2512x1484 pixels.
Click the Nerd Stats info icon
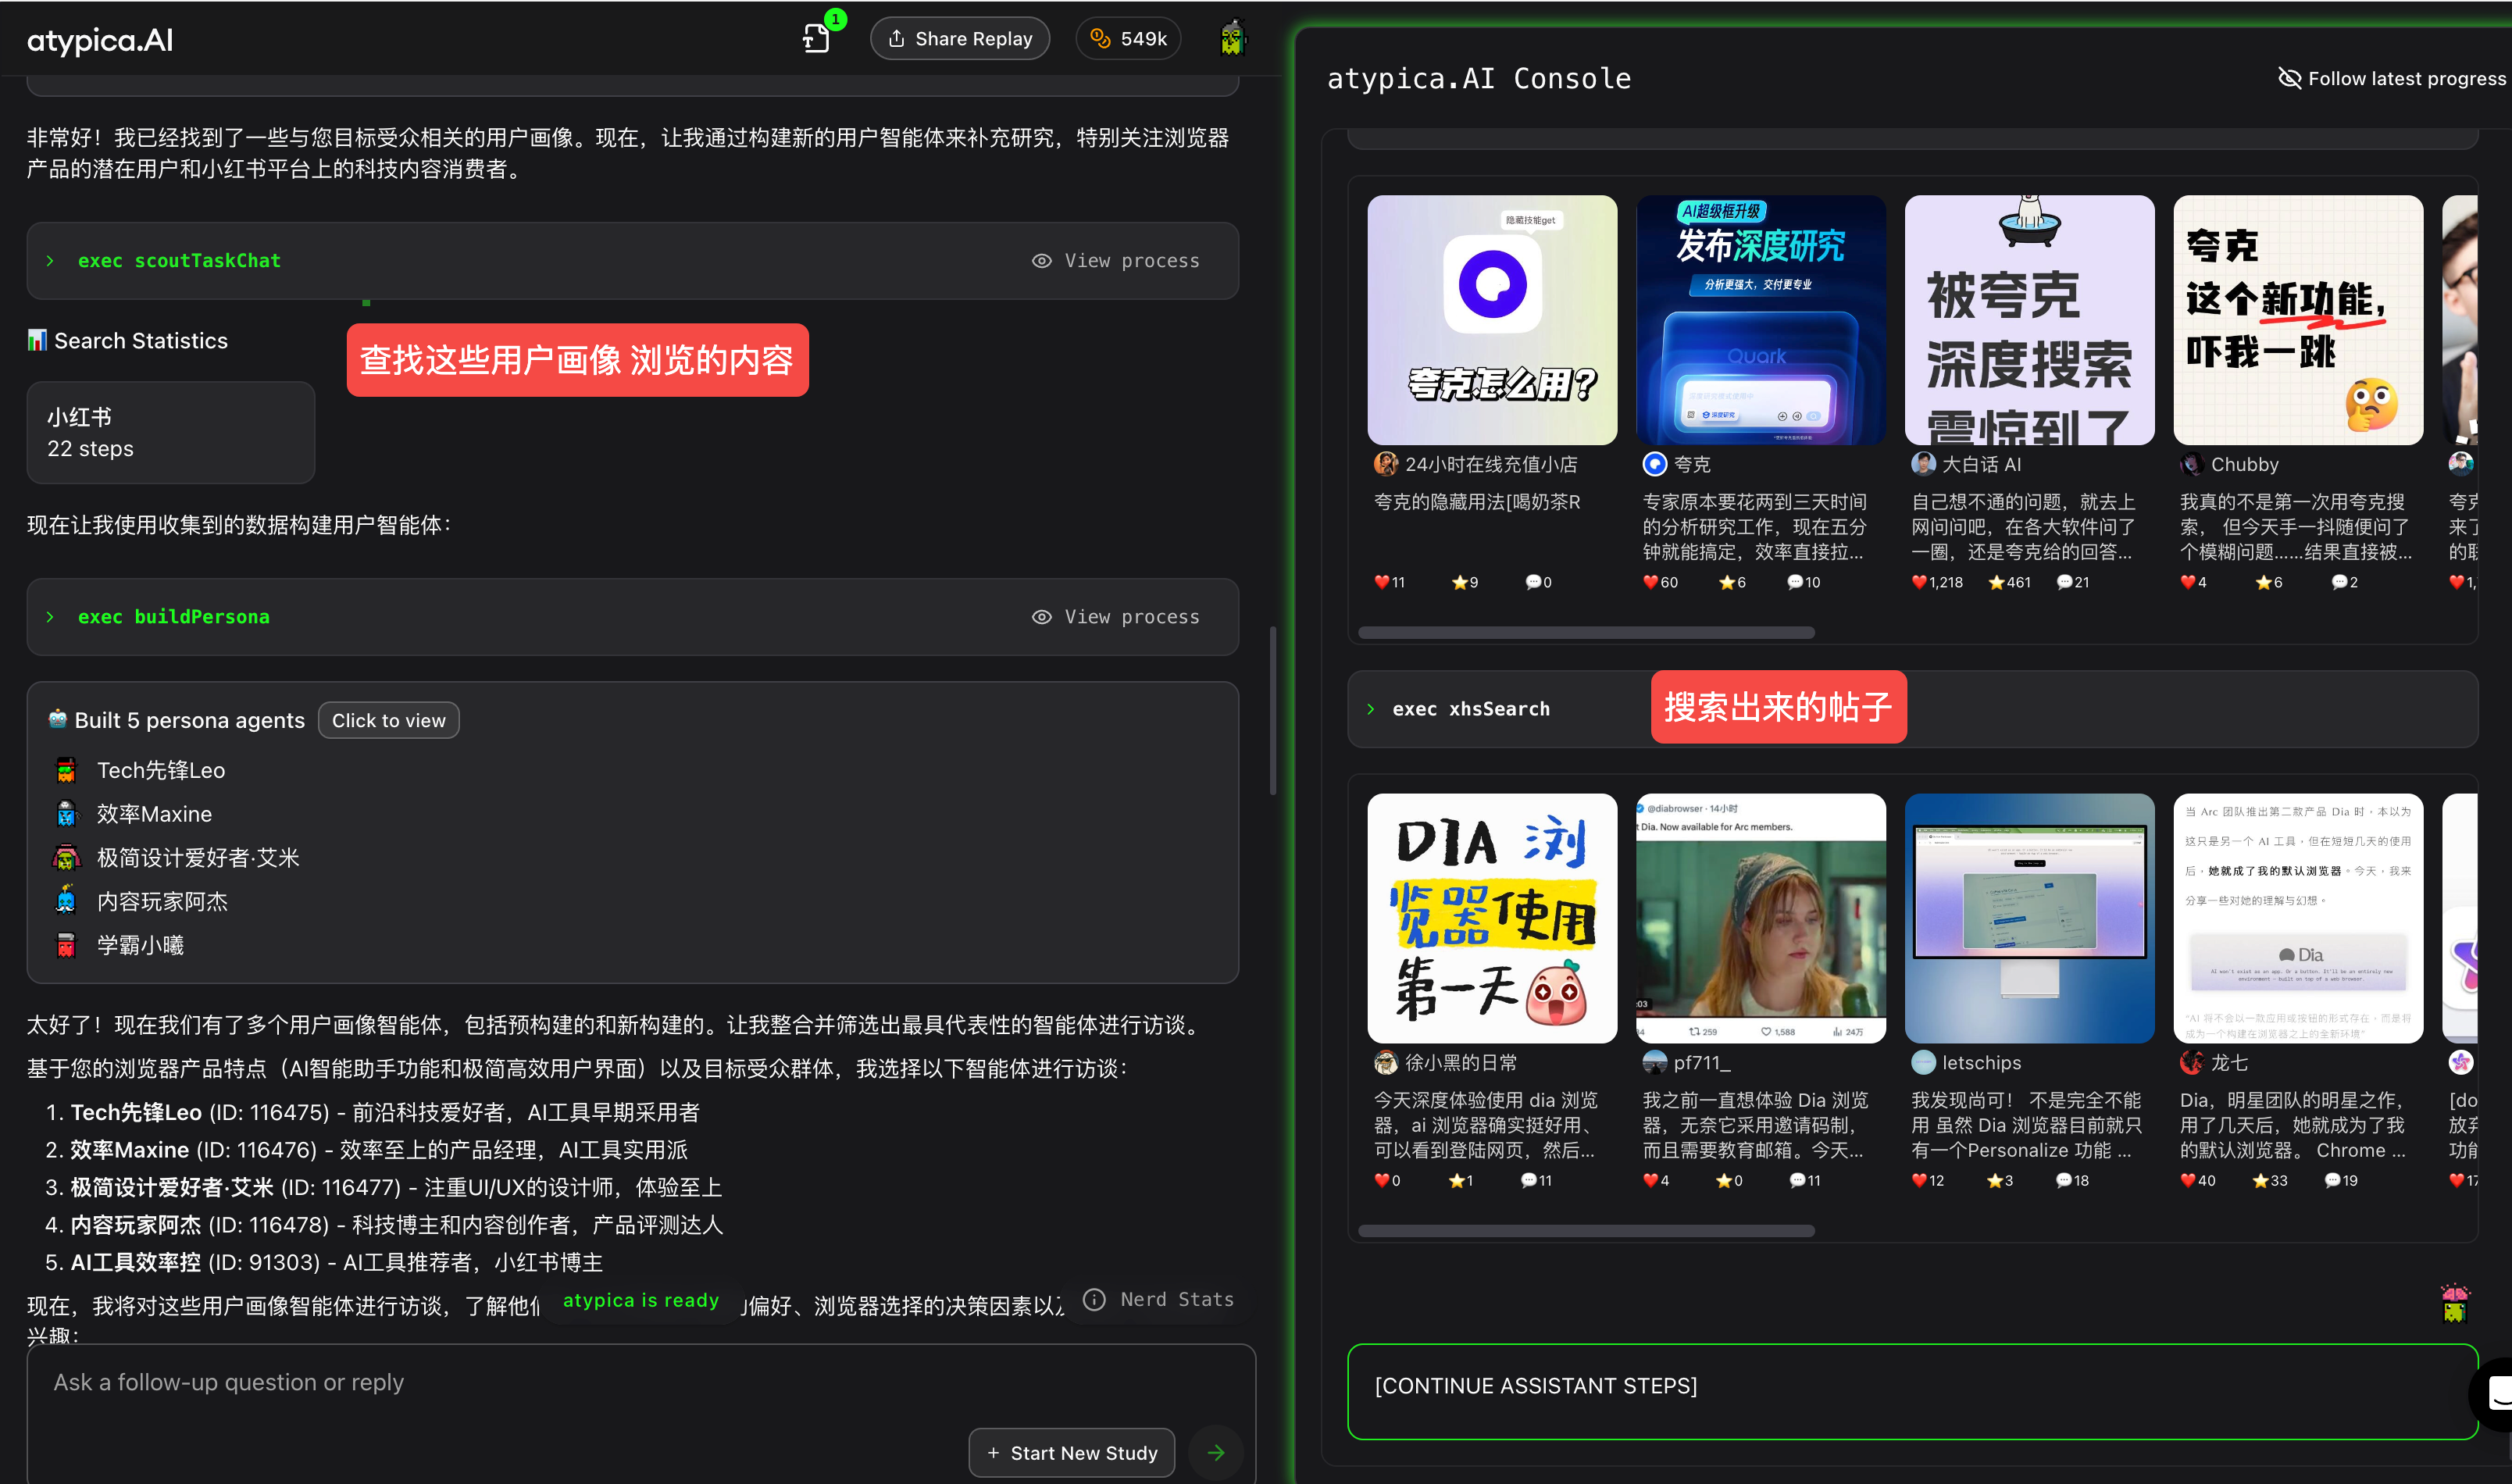coord(1095,1299)
